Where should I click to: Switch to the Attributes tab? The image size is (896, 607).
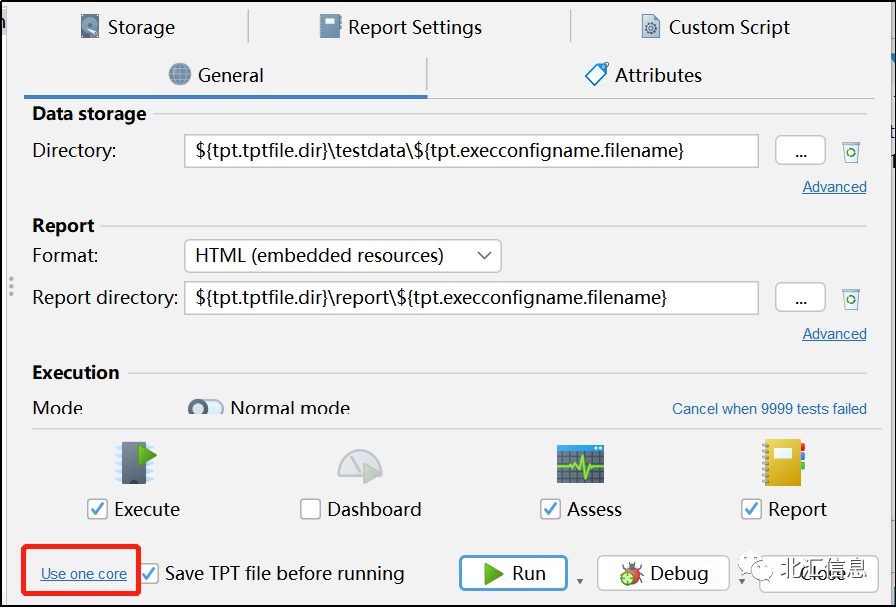(x=644, y=75)
